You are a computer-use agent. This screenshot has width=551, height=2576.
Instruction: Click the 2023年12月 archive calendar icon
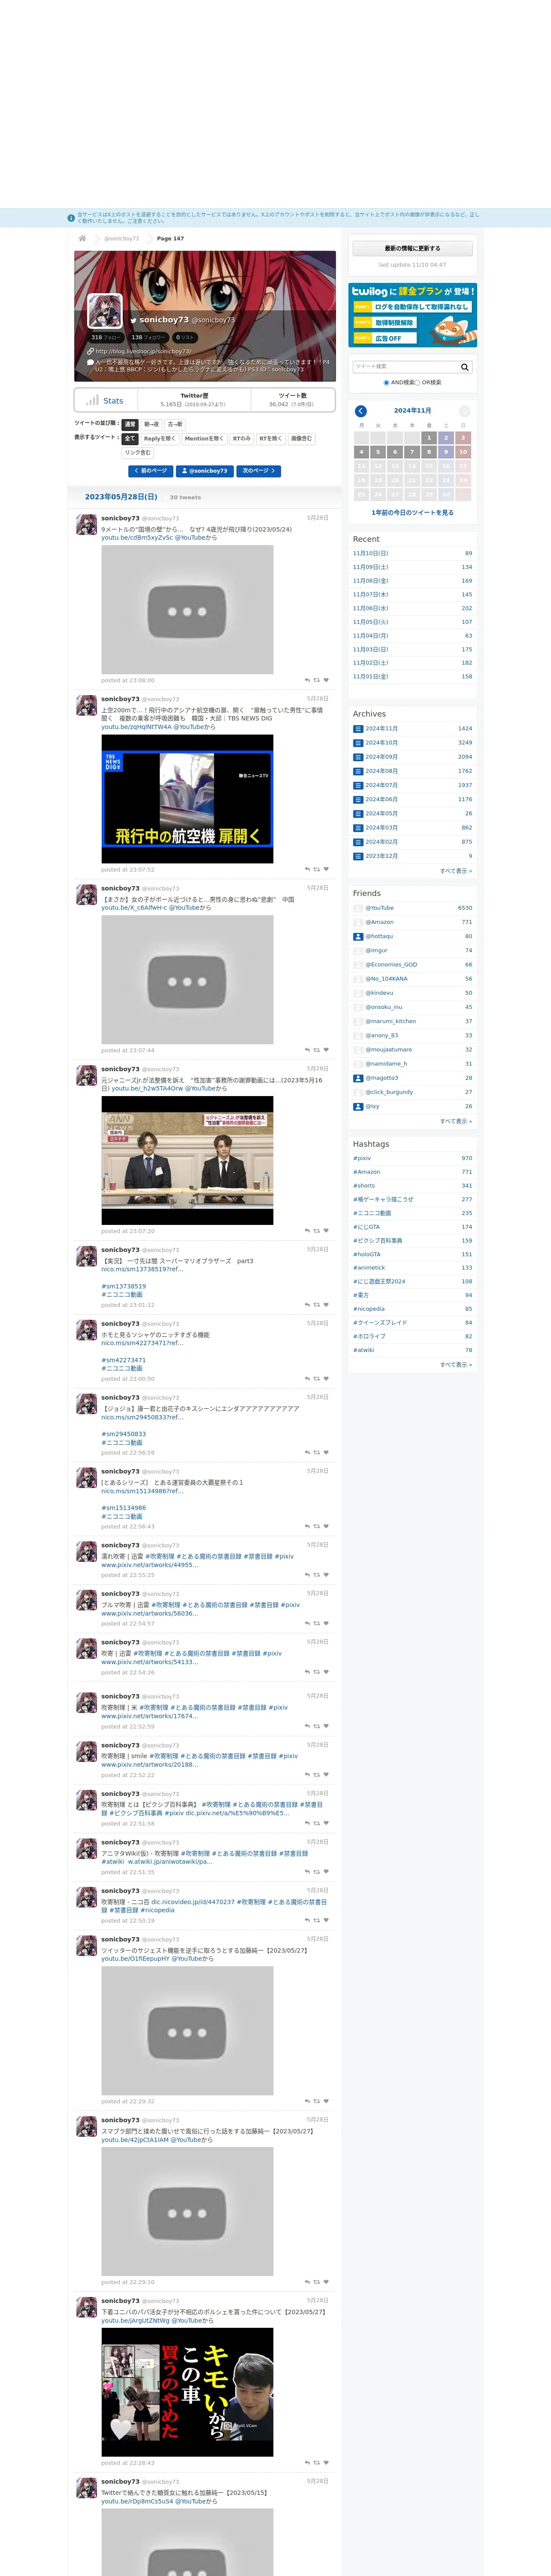coord(358,856)
